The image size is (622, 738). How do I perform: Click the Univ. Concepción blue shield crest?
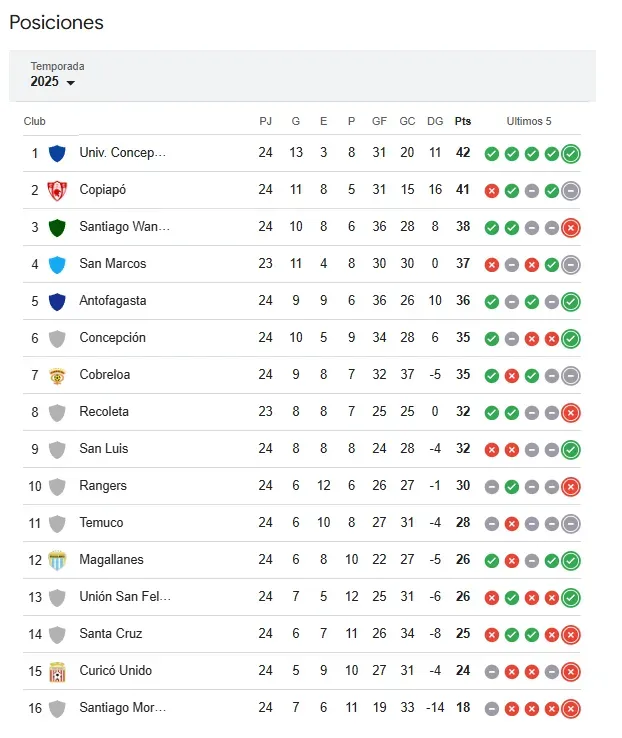(57, 153)
